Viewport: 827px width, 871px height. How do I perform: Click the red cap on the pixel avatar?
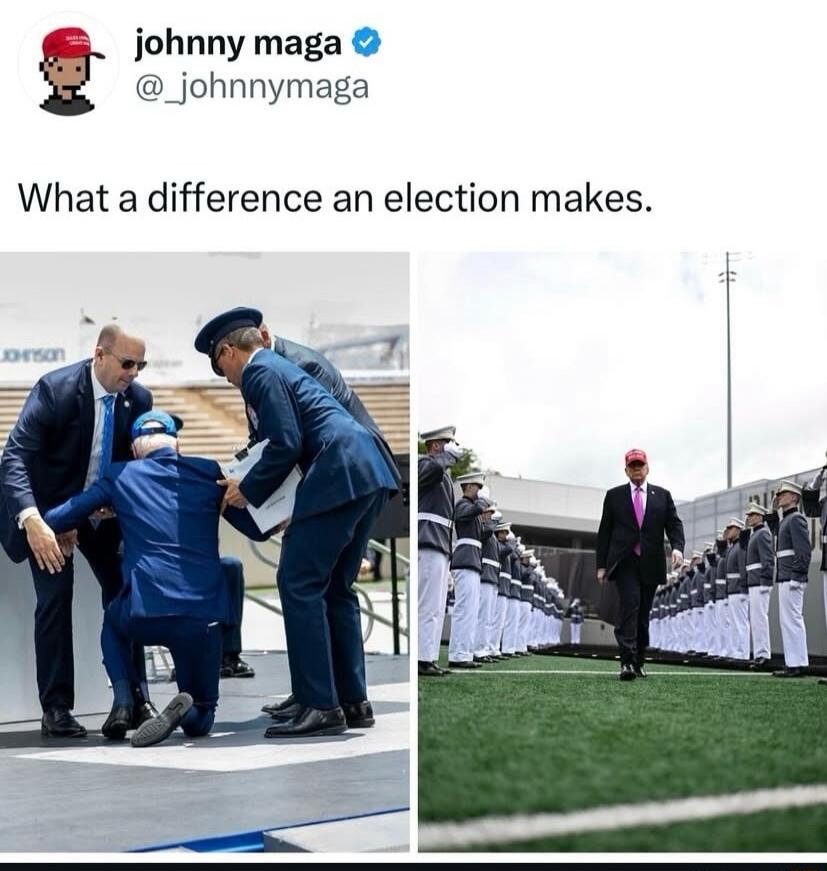point(71,44)
